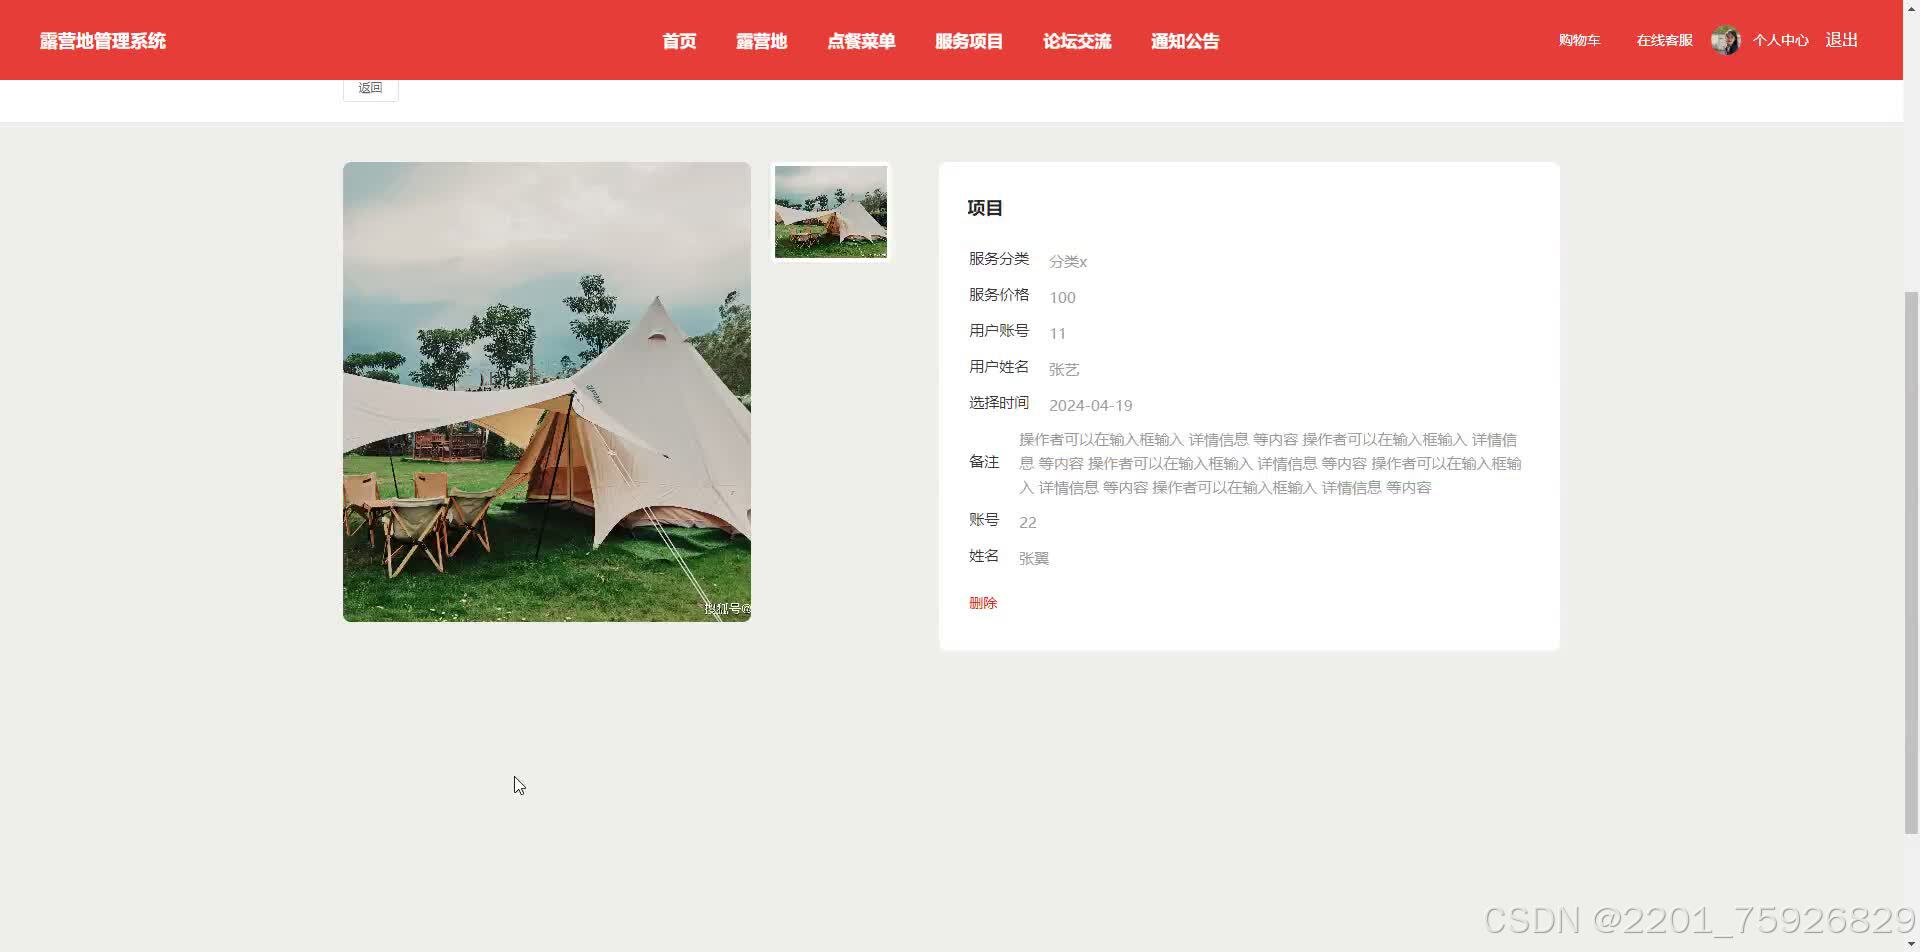Click the user avatar icon

pos(1726,40)
